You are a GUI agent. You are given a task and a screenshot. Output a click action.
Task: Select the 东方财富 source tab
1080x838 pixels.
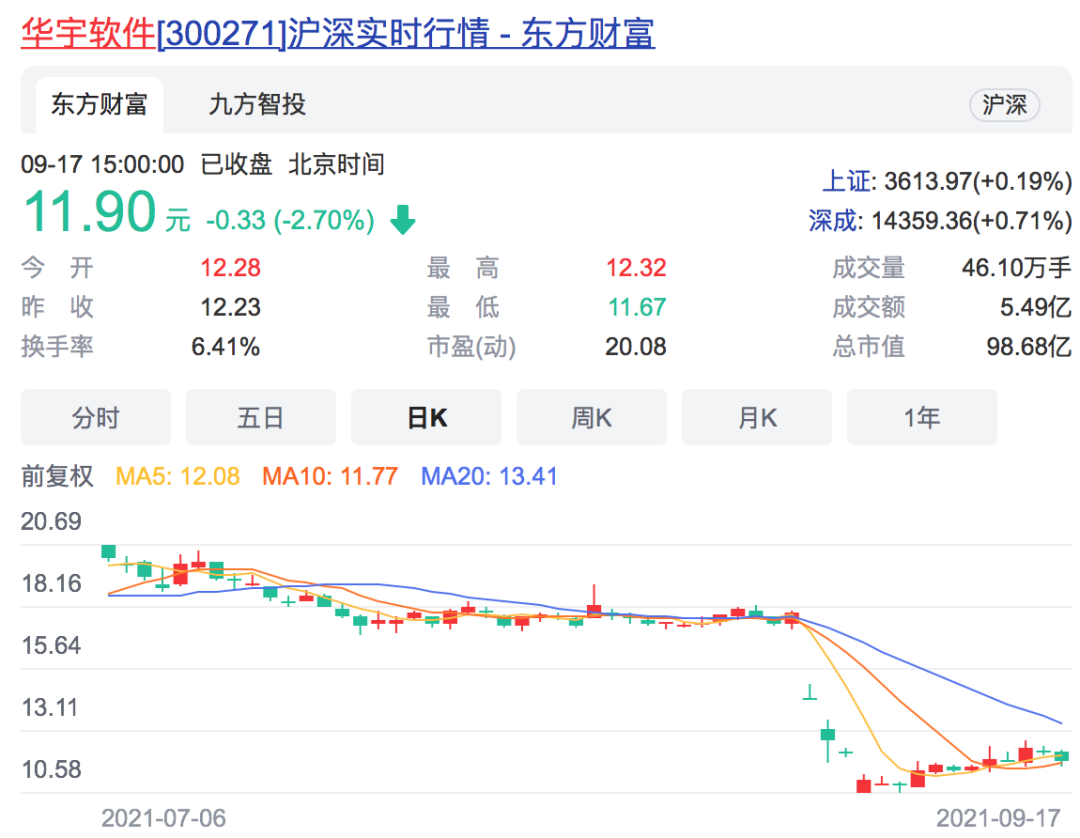(x=99, y=105)
